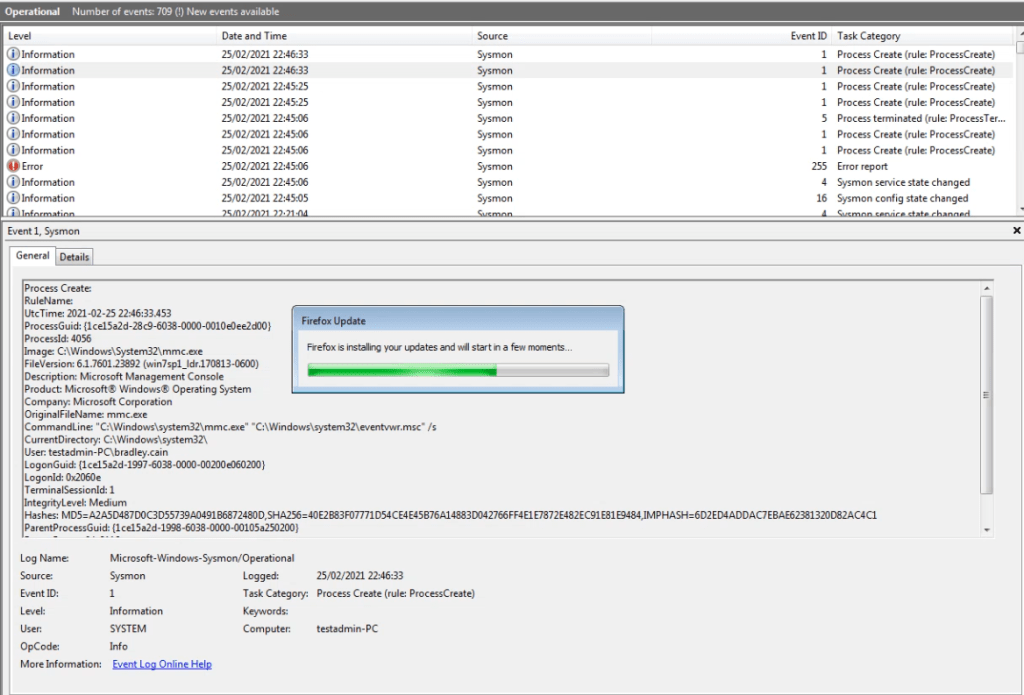Open the Event Log Online Help link
Image resolution: width=1024 pixels, height=695 pixels.
point(161,664)
